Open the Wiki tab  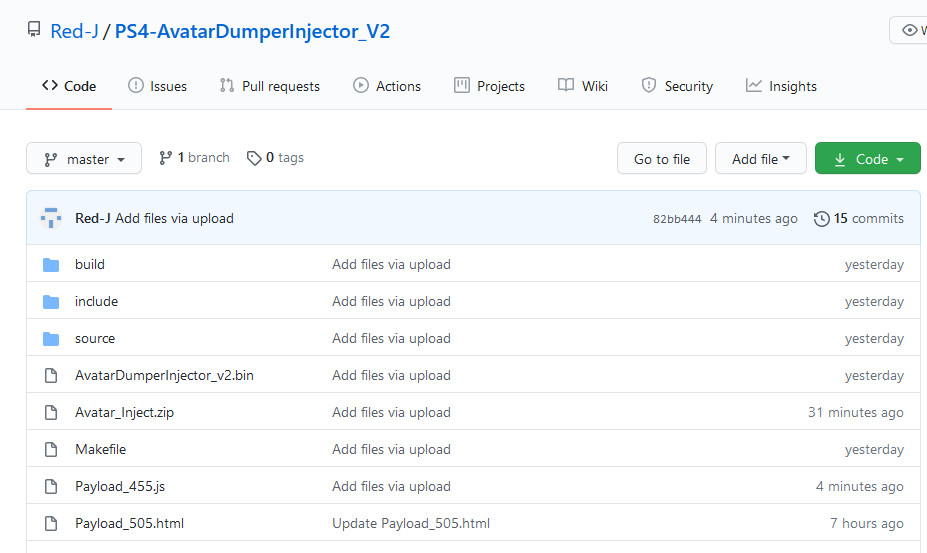click(x=583, y=86)
